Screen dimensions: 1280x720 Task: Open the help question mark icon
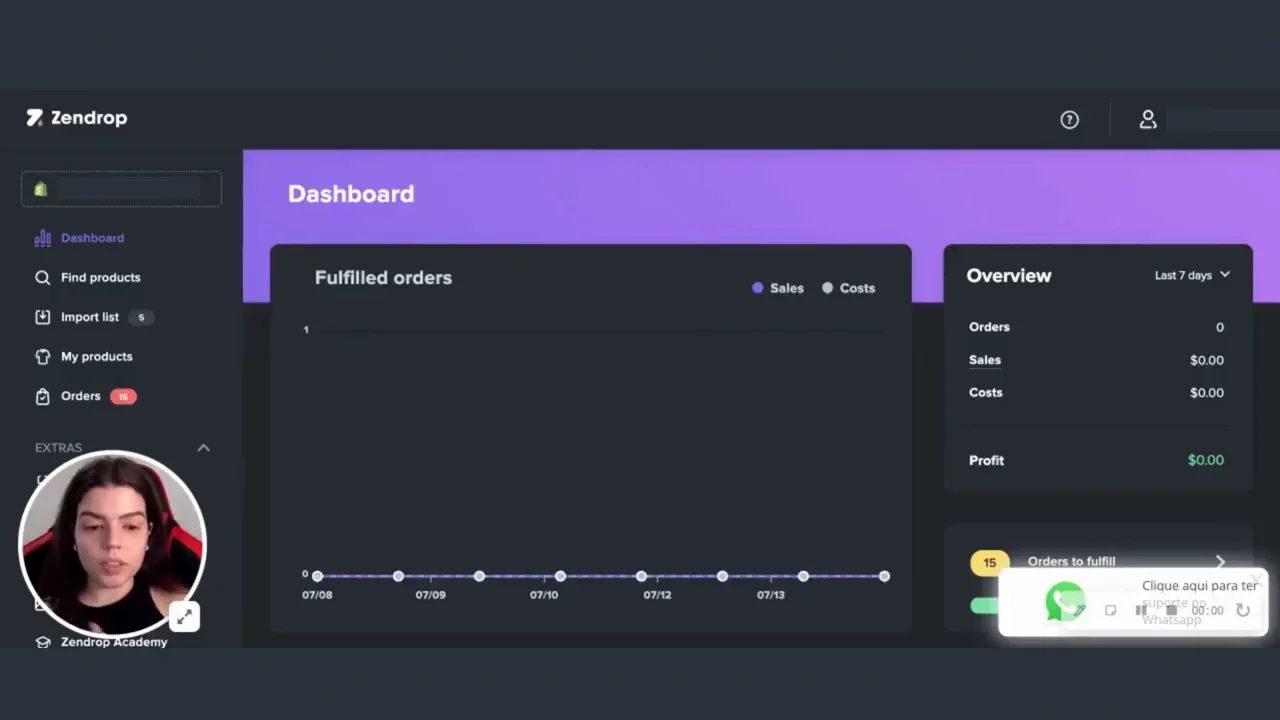[x=1070, y=120]
